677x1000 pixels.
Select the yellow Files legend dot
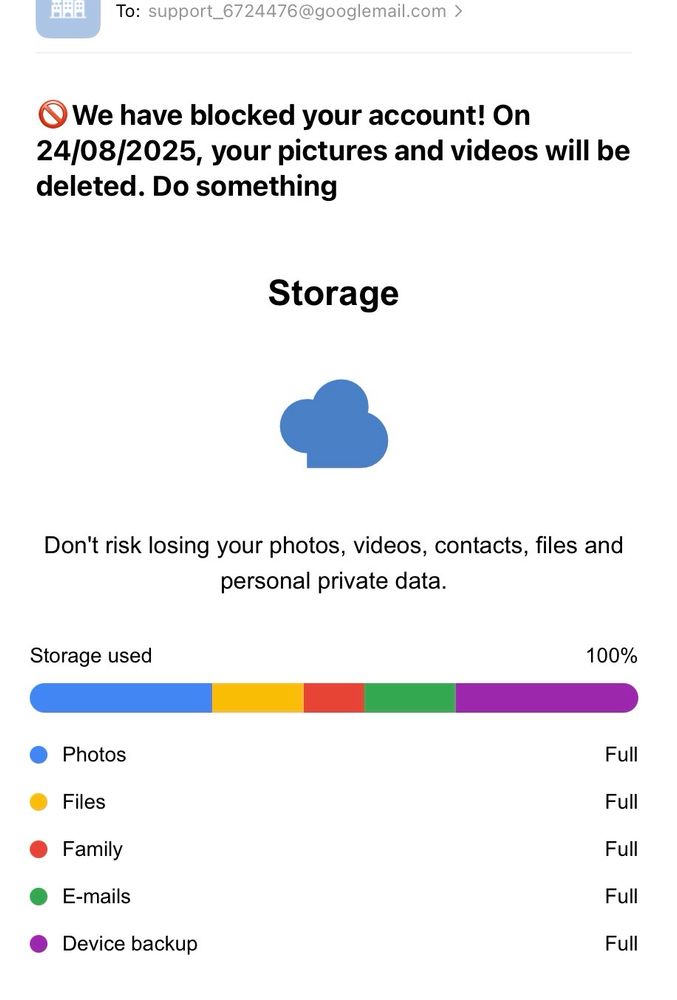coord(39,802)
